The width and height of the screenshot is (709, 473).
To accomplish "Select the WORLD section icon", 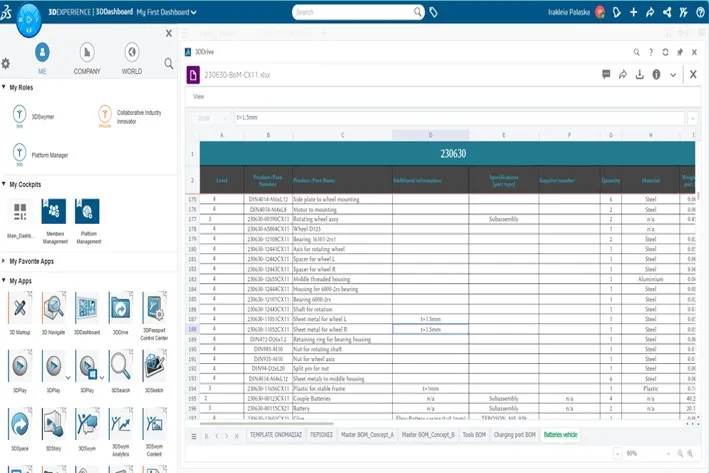I will [x=132, y=52].
